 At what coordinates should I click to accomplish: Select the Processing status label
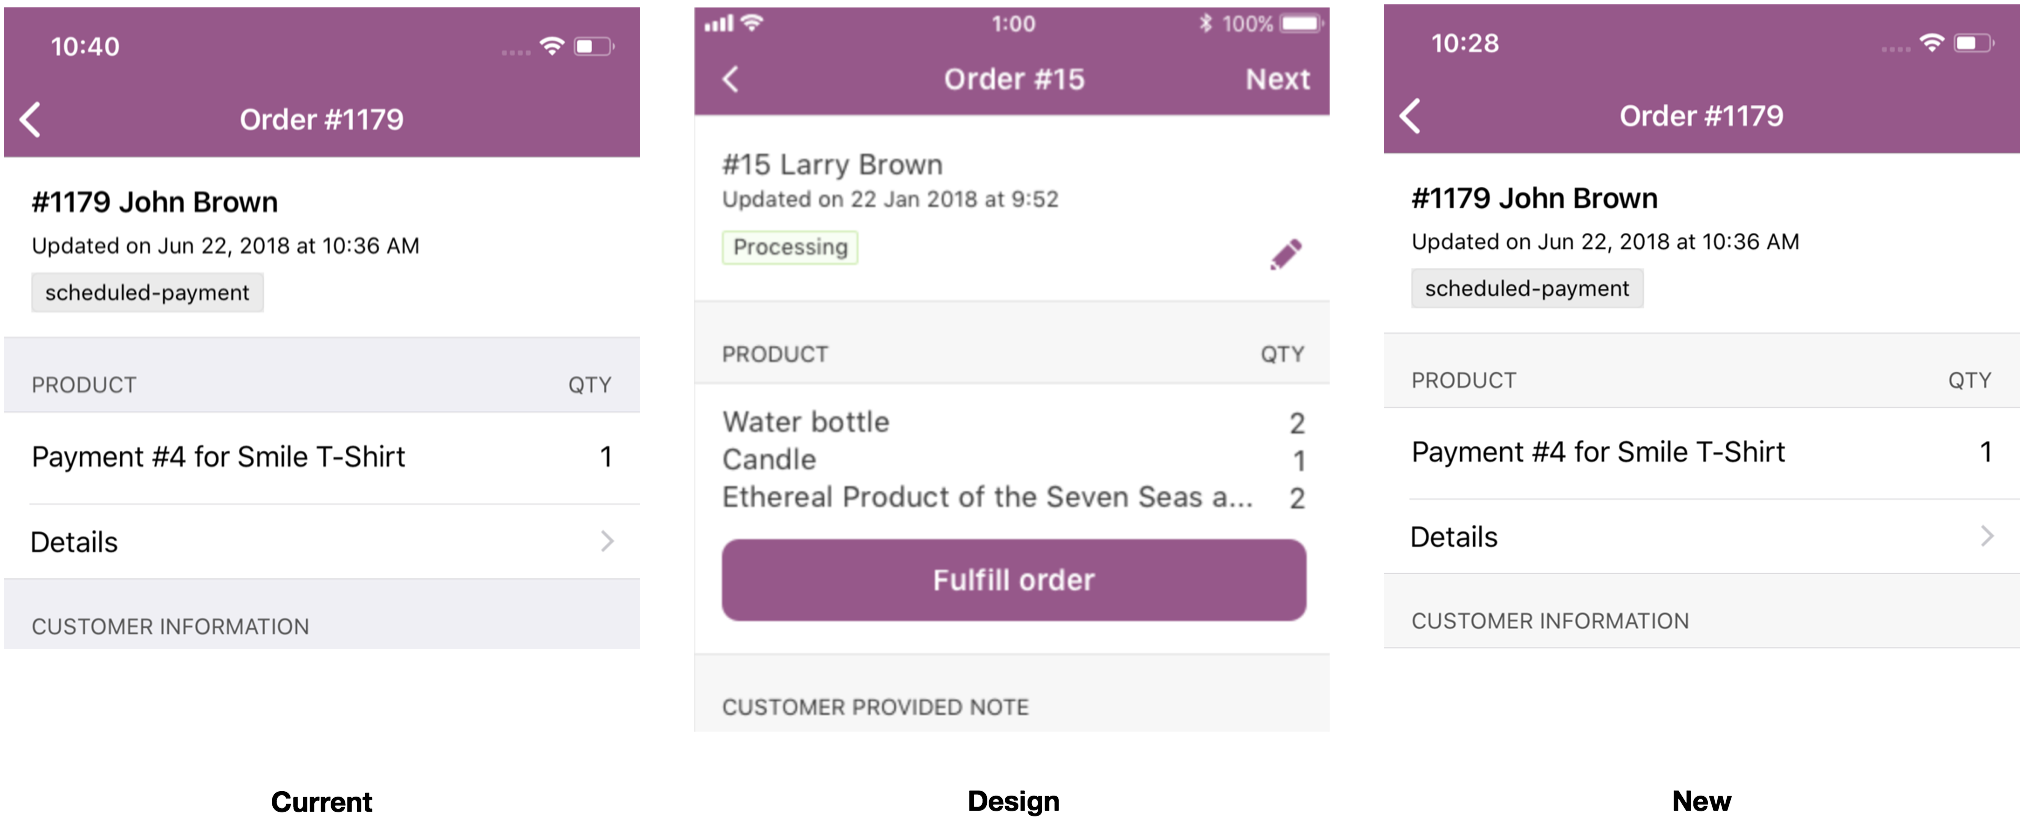point(790,247)
